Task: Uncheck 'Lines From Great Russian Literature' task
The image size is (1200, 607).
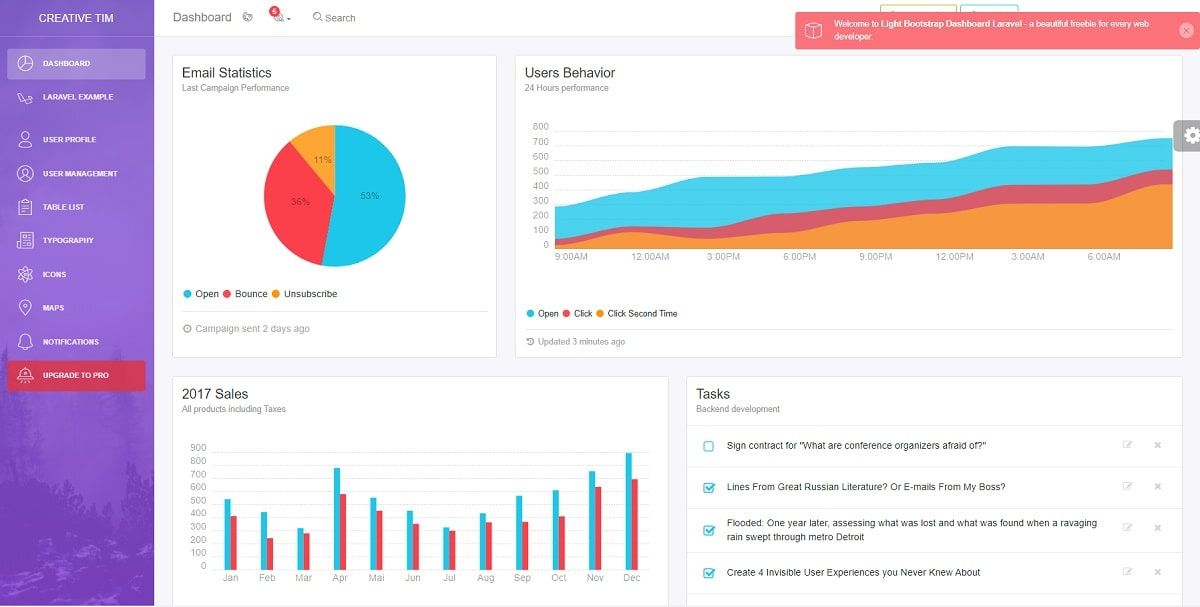Action: [707, 485]
